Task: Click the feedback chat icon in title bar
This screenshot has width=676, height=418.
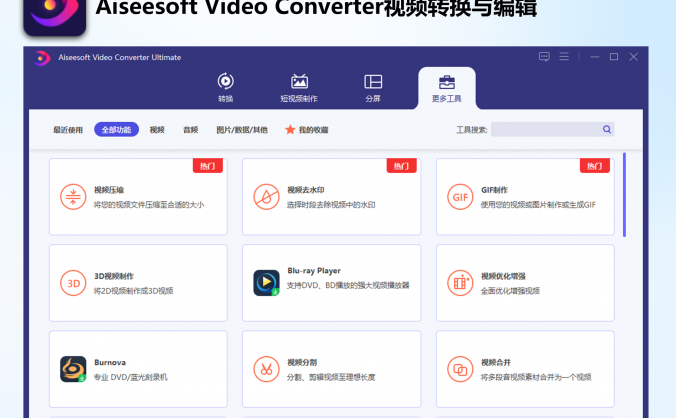Action: (544, 57)
